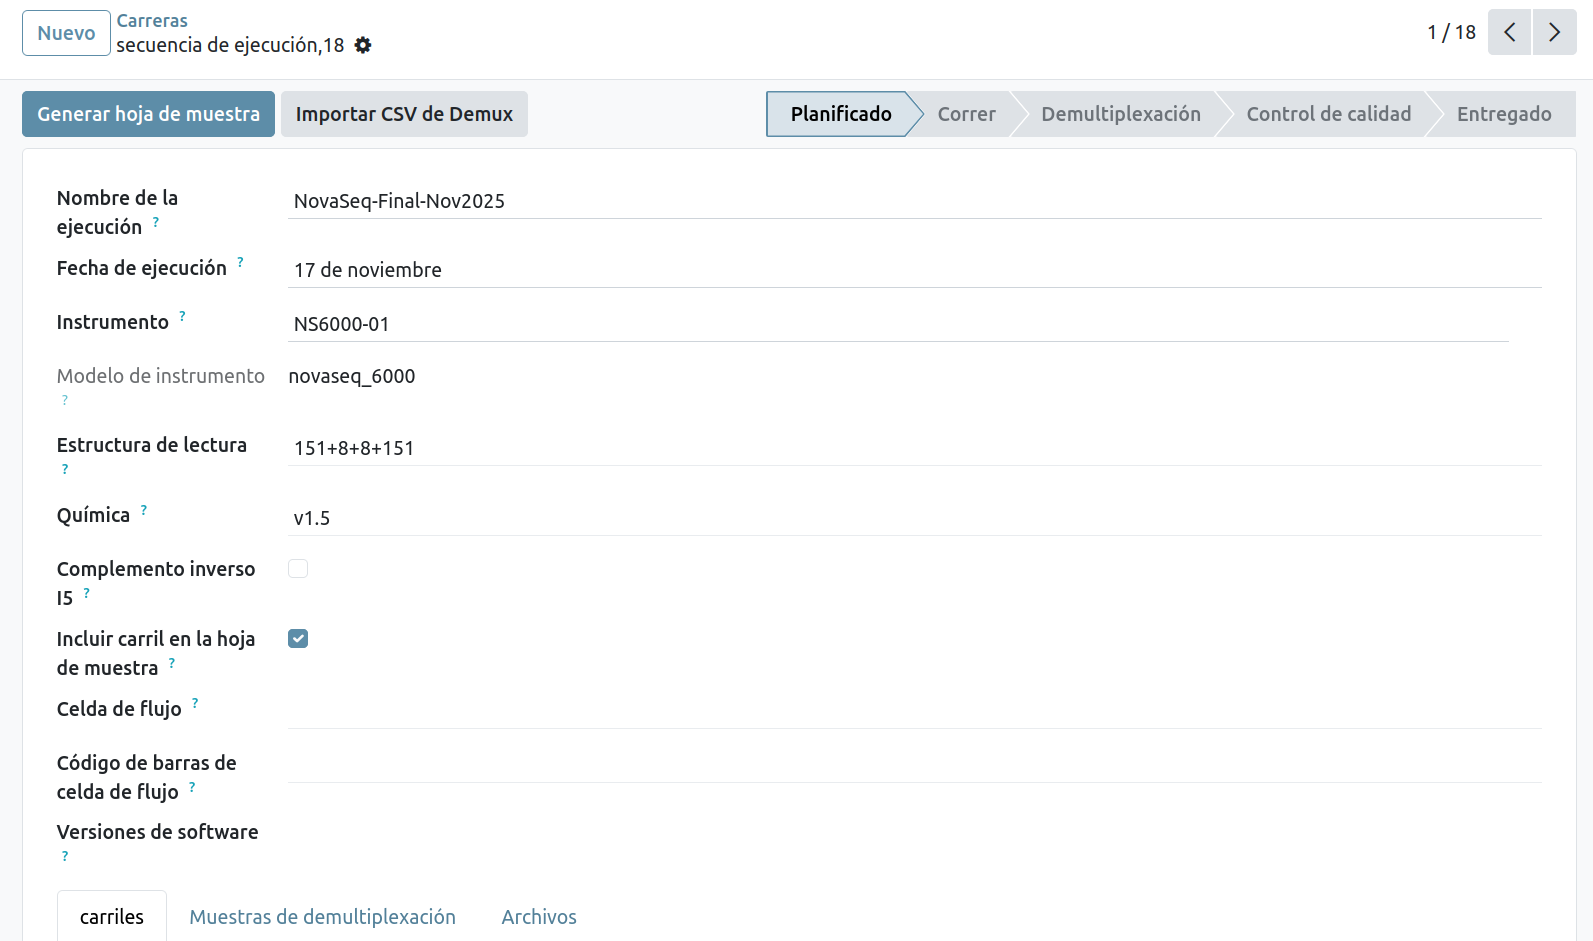Click the Nombre de la ejecución input field
This screenshot has height=941, width=1593.
click(x=913, y=201)
